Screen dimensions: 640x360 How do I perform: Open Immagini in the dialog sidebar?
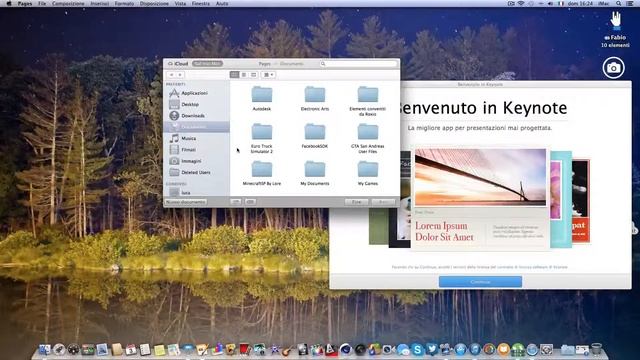click(197, 161)
